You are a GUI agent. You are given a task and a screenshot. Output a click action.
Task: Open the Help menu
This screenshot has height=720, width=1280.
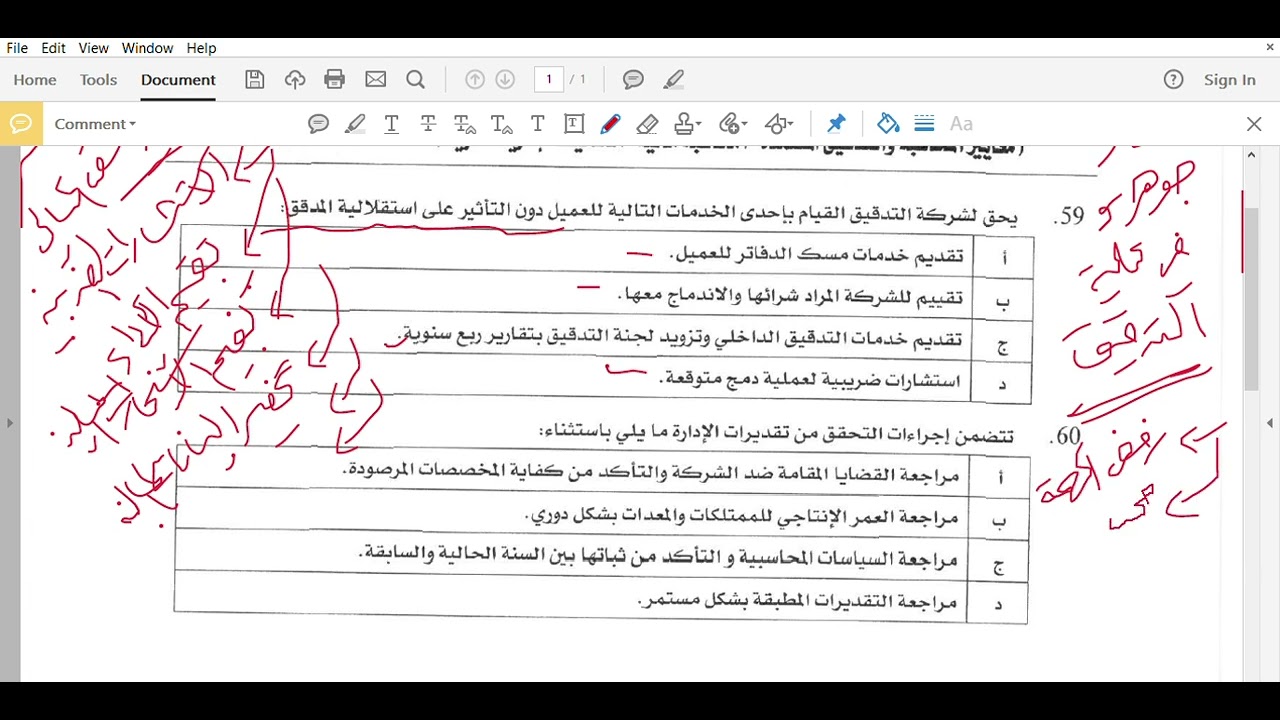tap(201, 48)
